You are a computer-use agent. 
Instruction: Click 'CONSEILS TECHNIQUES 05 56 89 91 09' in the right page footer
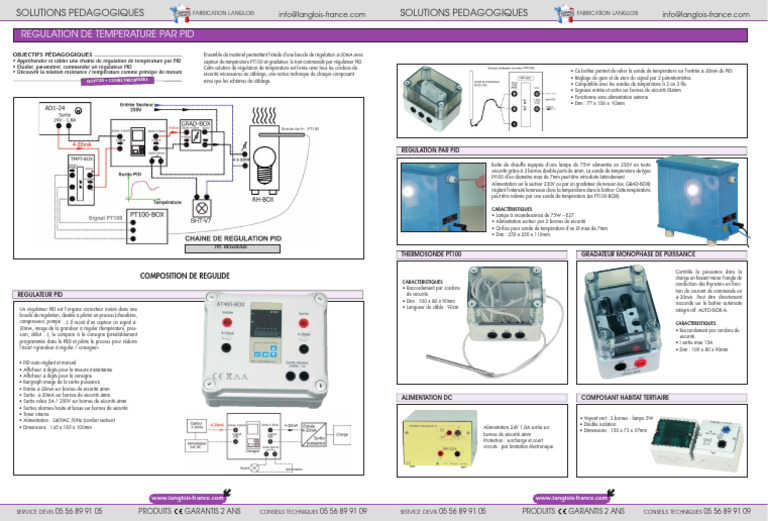coord(697,511)
